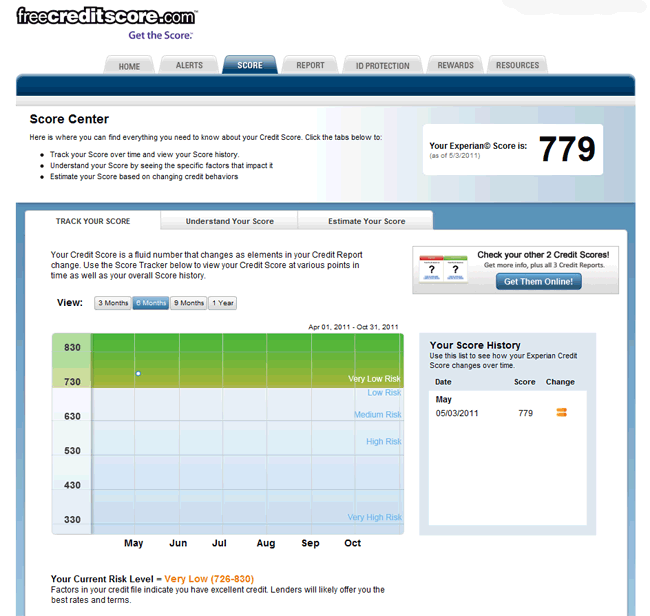650x616 pixels.
Task: Click the Very Low Risk chart label
Action: (374, 378)
